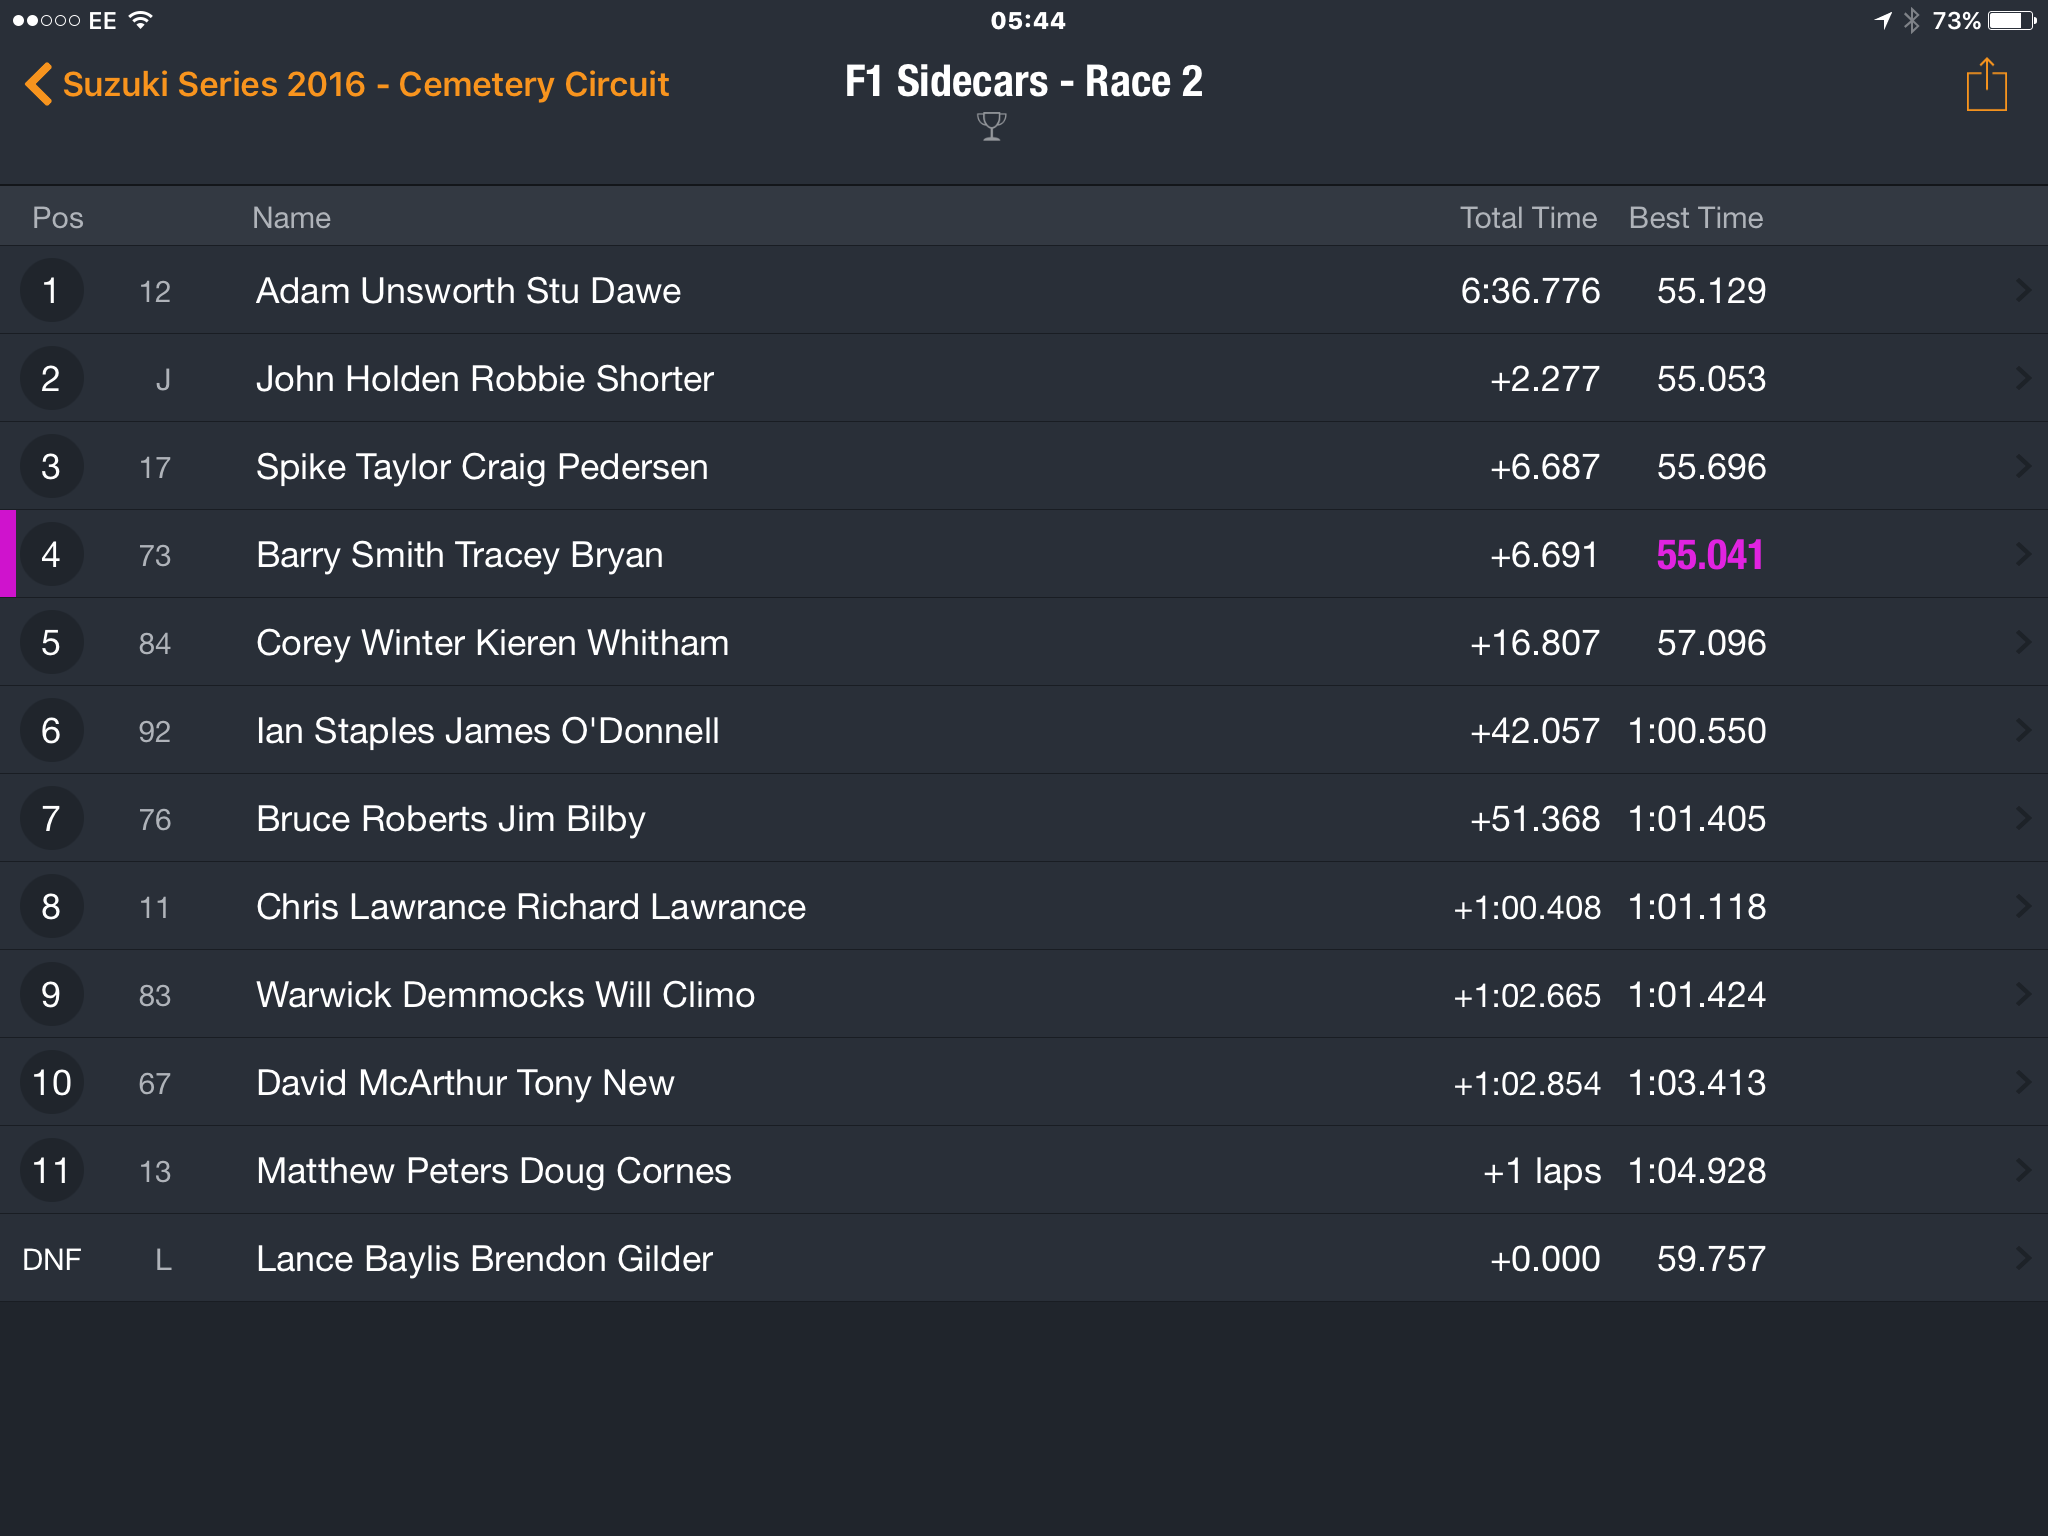Tap the battery icon in status bar
This screenshot has width=2048, height=1536.
2012,20
